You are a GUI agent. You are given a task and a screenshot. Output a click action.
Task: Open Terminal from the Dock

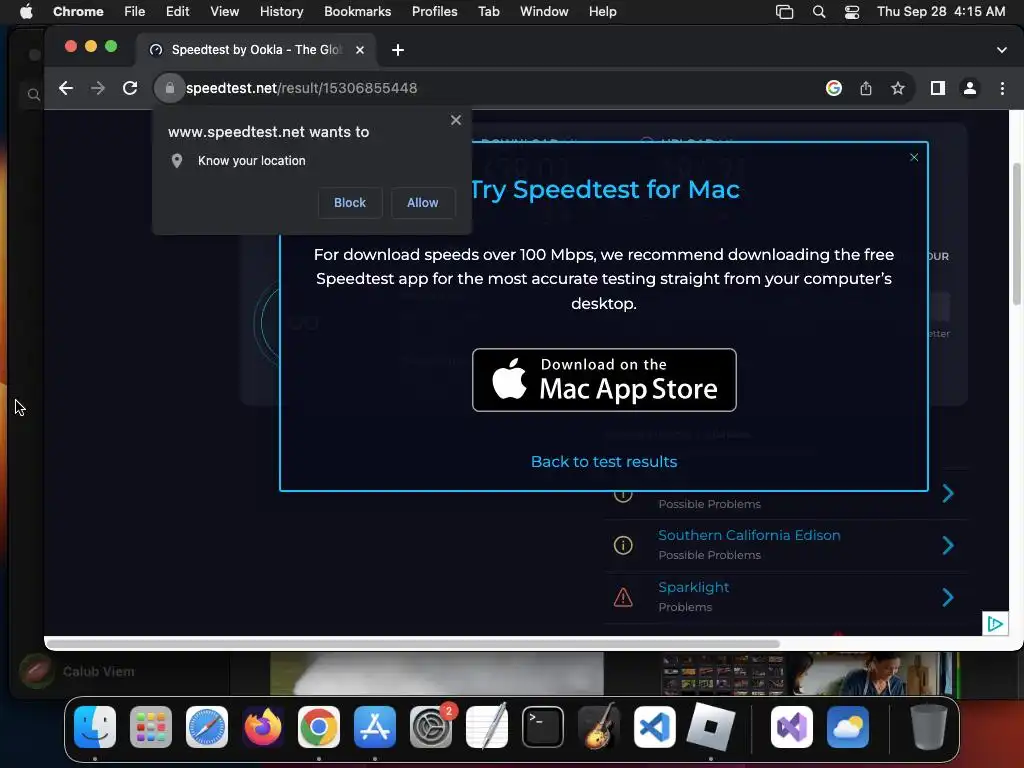click(543, 727)
